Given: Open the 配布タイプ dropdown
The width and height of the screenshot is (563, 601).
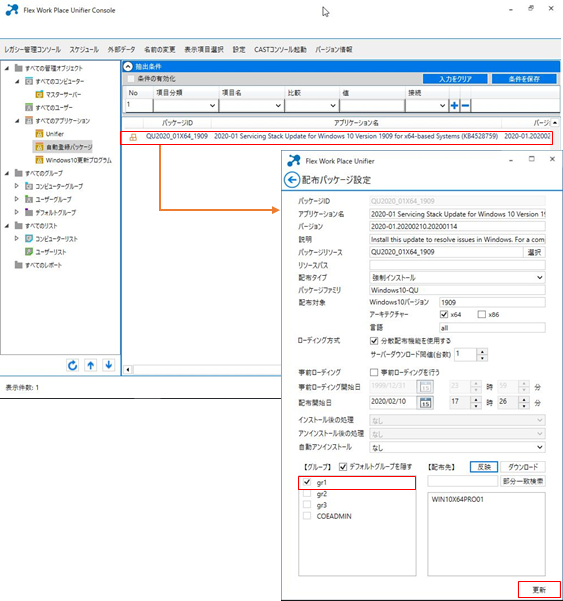Looking at the screenshot, I should click(x=457, y=278).
